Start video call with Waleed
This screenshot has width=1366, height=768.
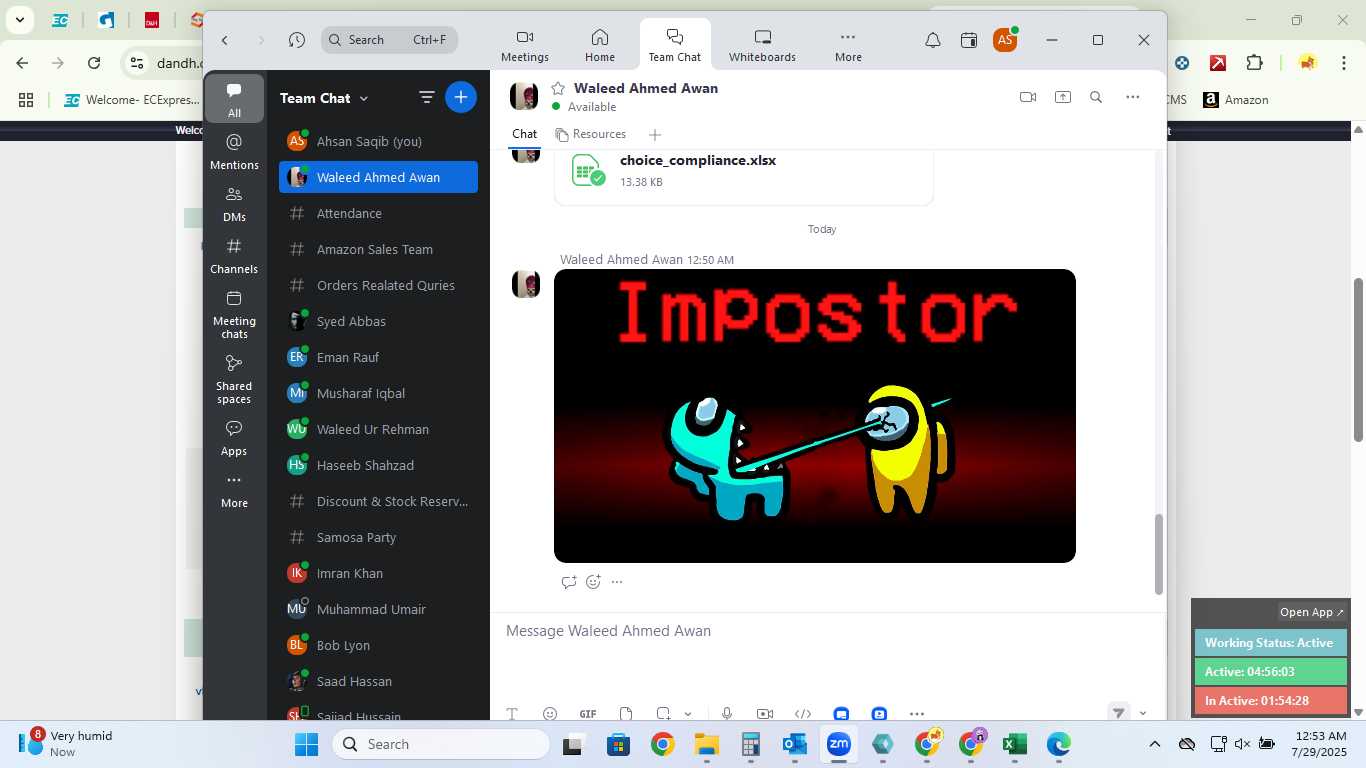tap(1027, 97)
